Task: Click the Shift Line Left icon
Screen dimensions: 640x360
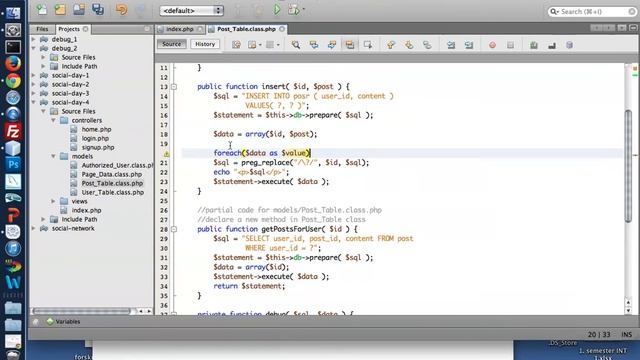Action: [x=451, y=45]
